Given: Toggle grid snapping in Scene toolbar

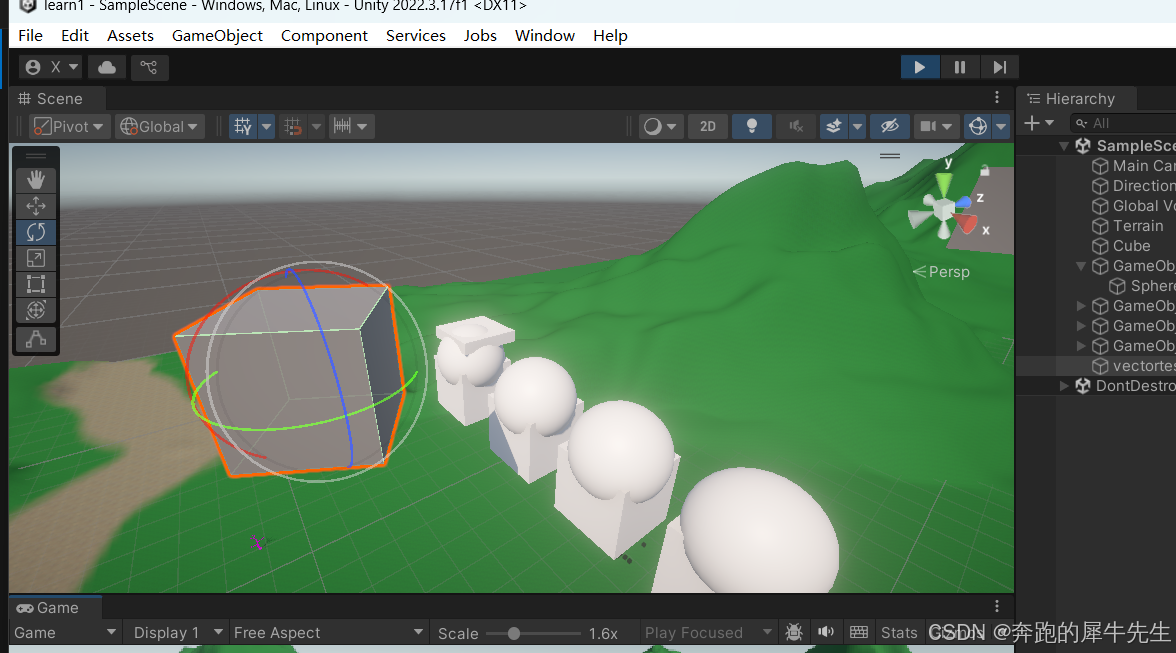Looking at the screenshot, I should click(x=292, y=126).
